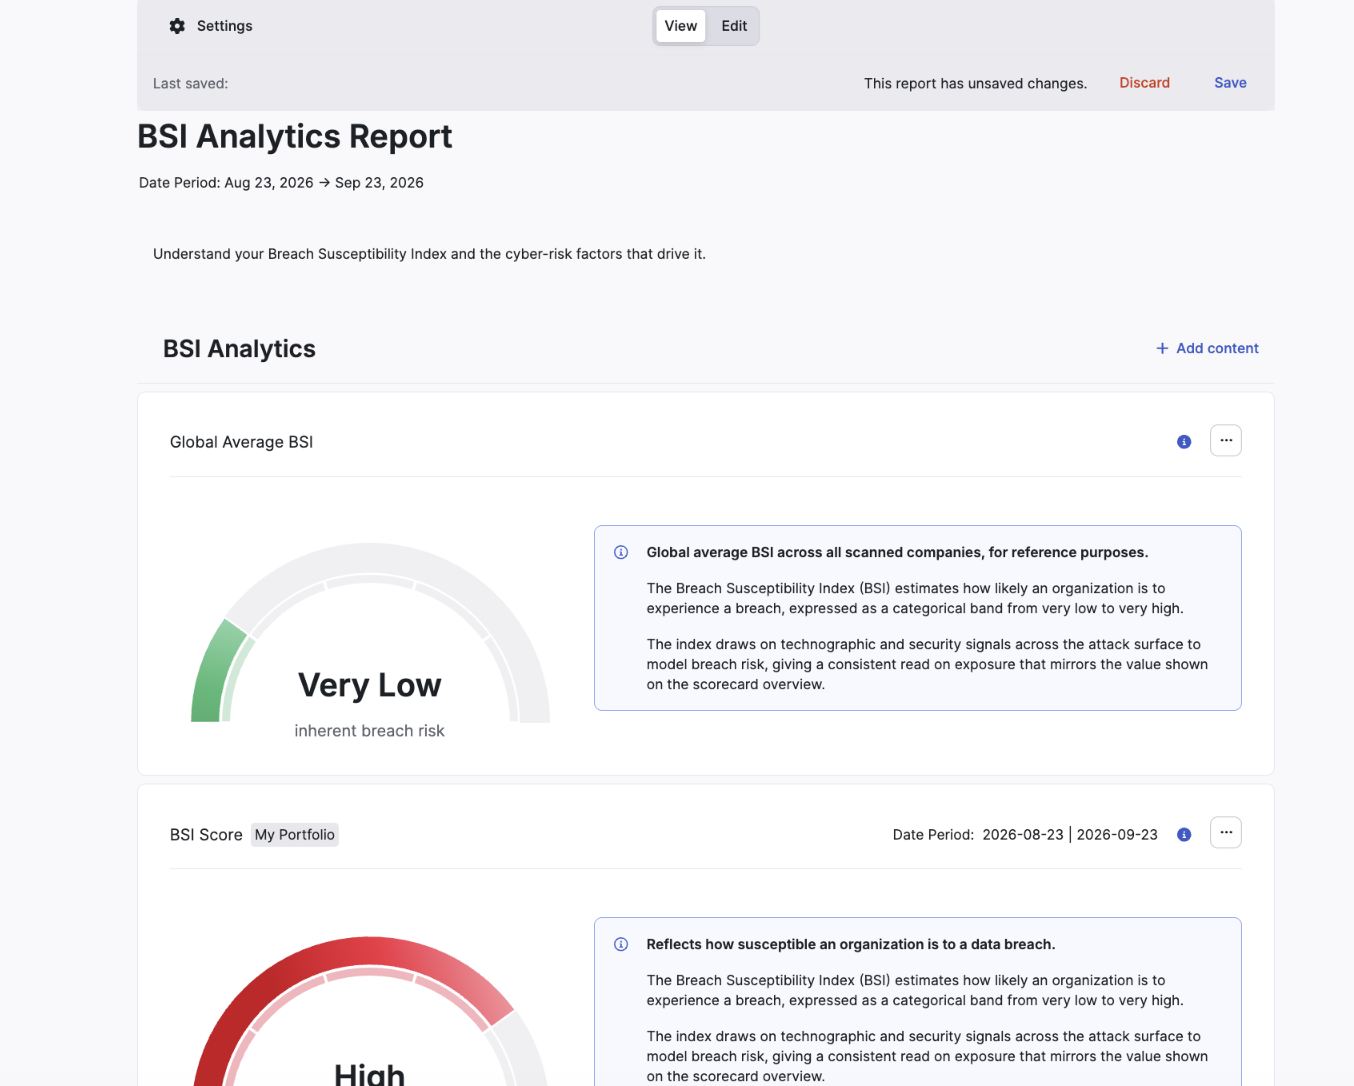Viewport: 1354px width, 1086px height.
Task: Open the three-dot menu on BSI Score card
Action: [x=1226, y=833]
